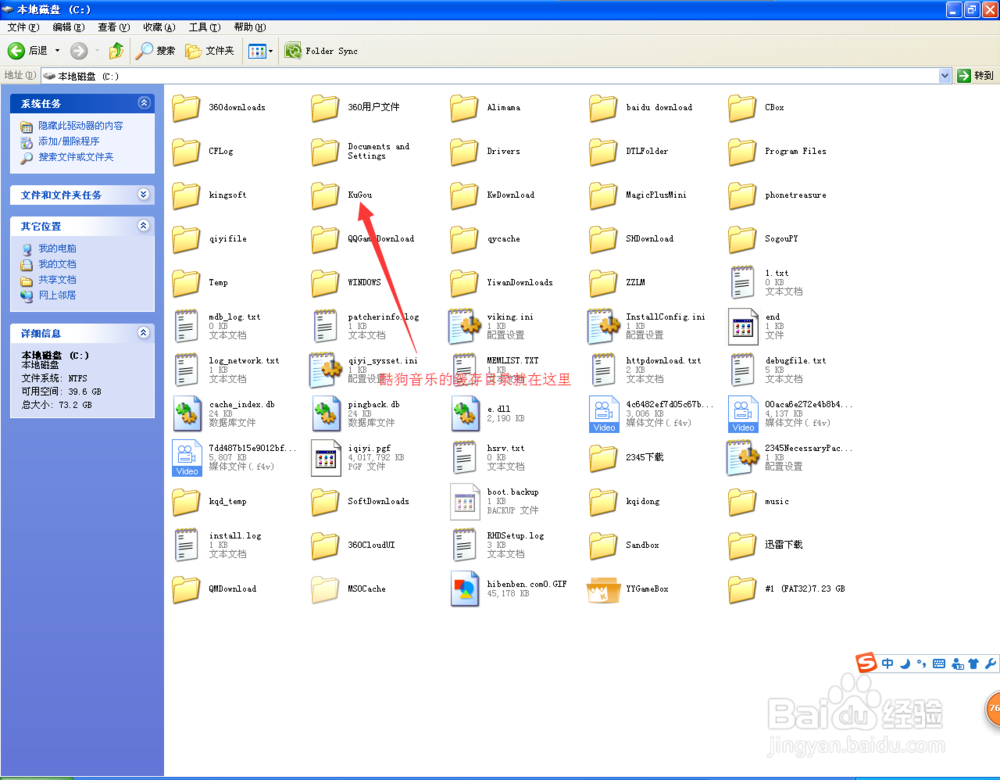Screen dimensions: 1000x780
Task: Open the 工具(T) menu
Action: (204, 27)
